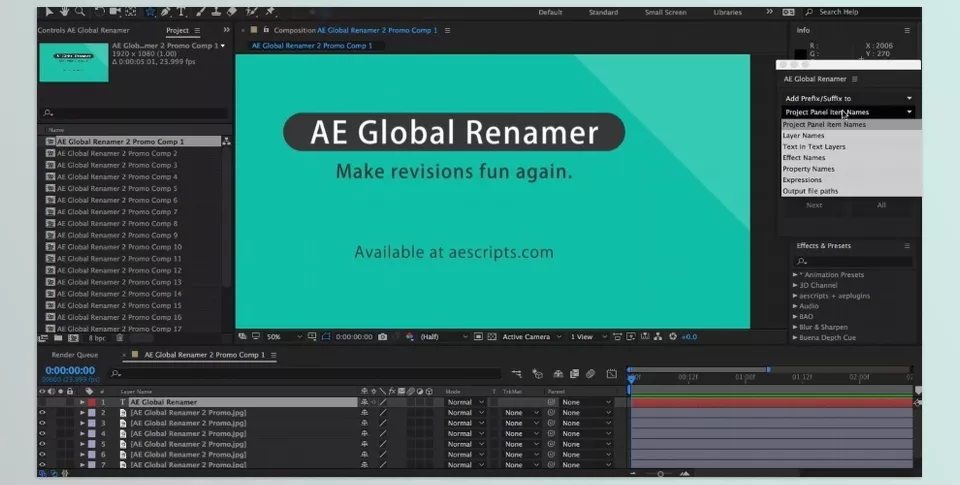Select the Clone Stamp tool
The height and width of the screenshot is (485, 960).
216,12
